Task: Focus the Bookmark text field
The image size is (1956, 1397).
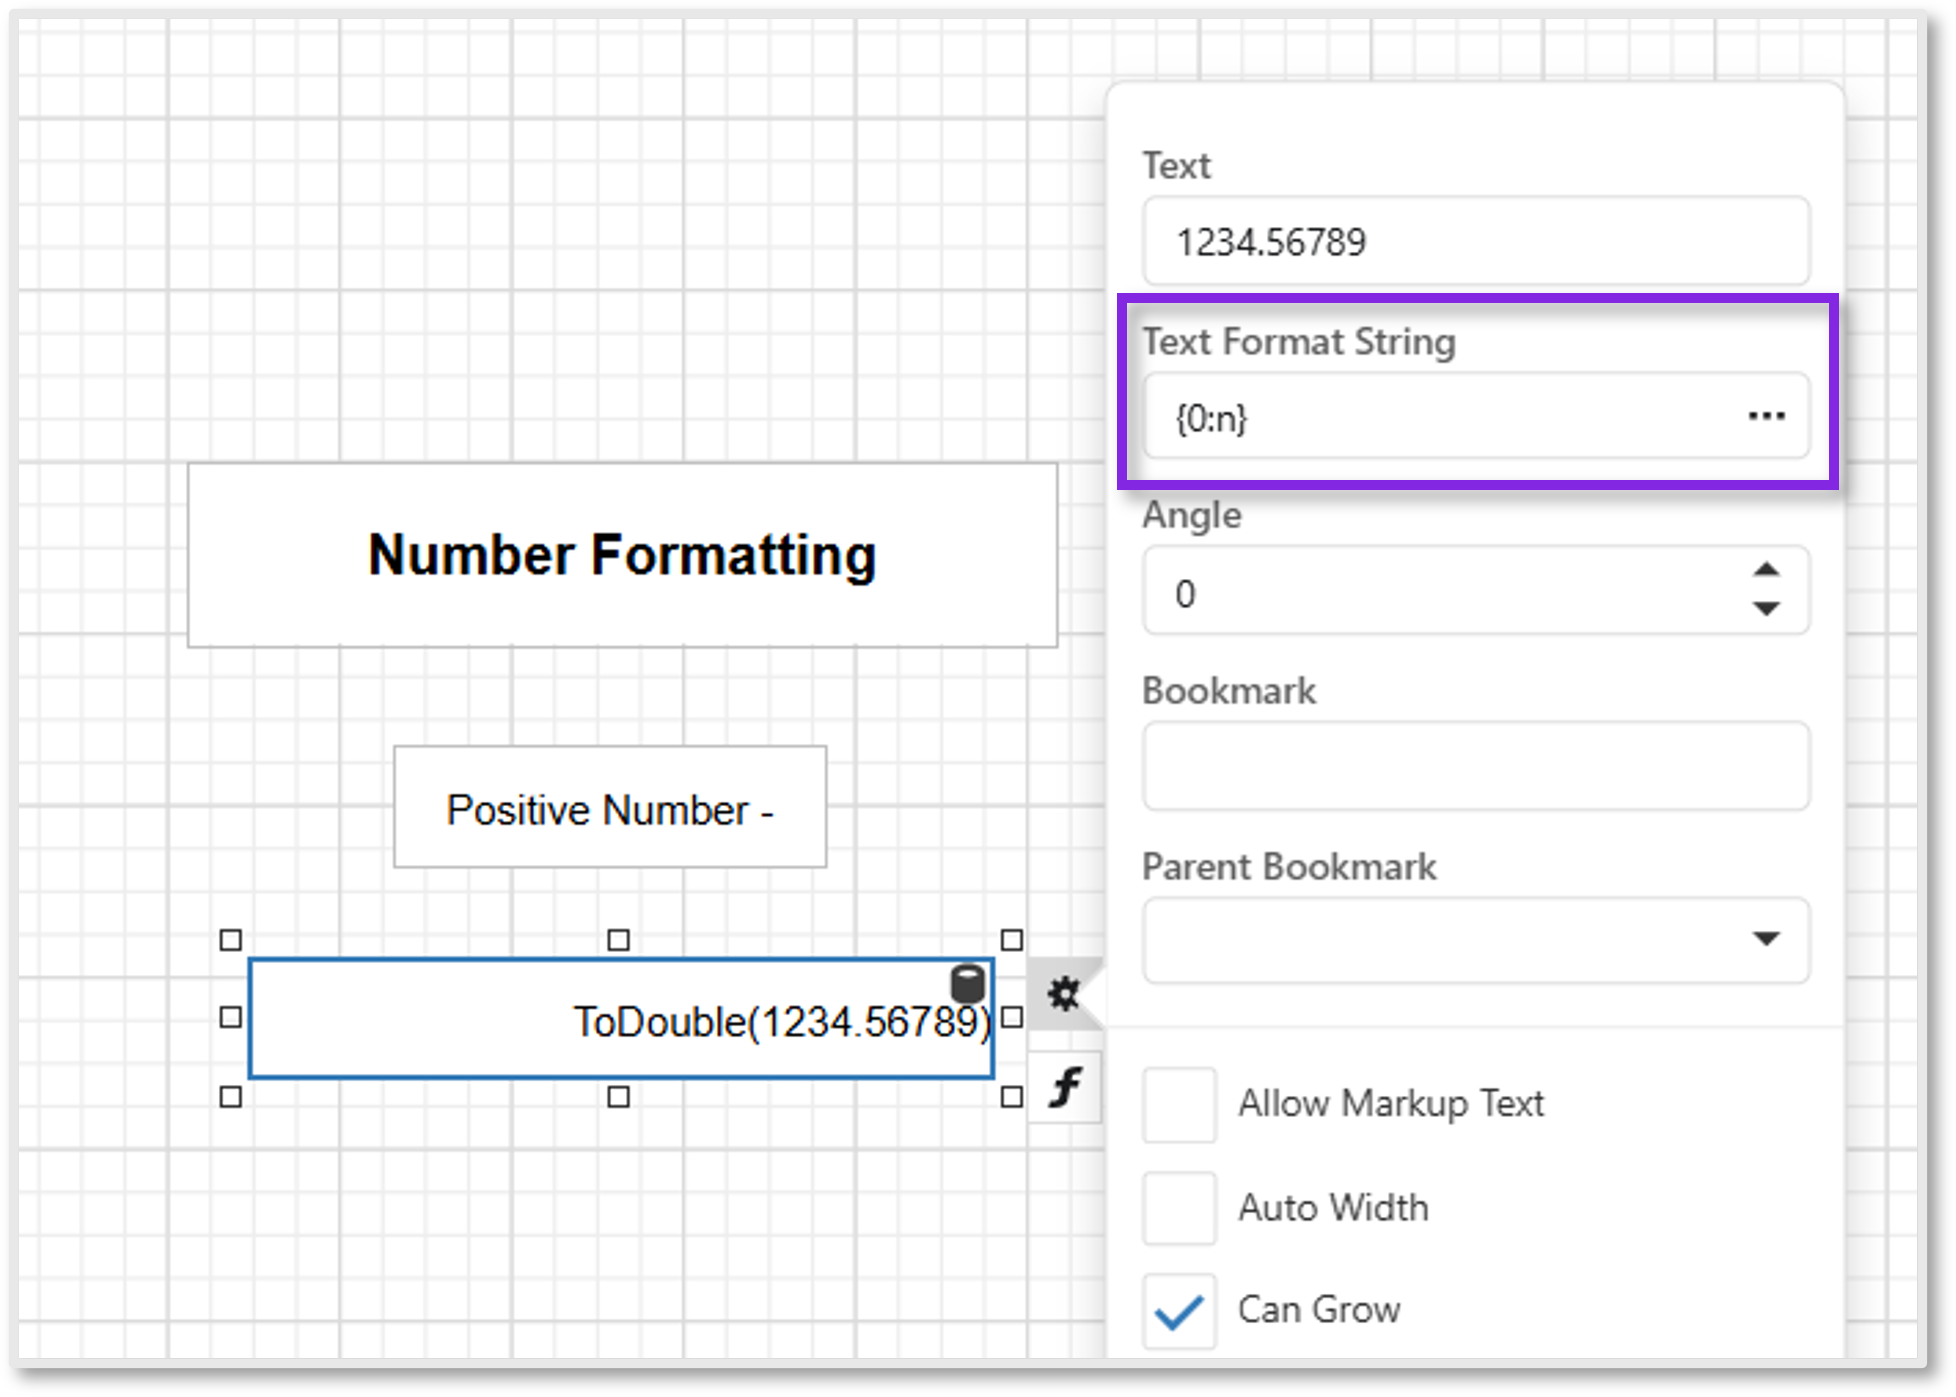Action: point(1475,766)
